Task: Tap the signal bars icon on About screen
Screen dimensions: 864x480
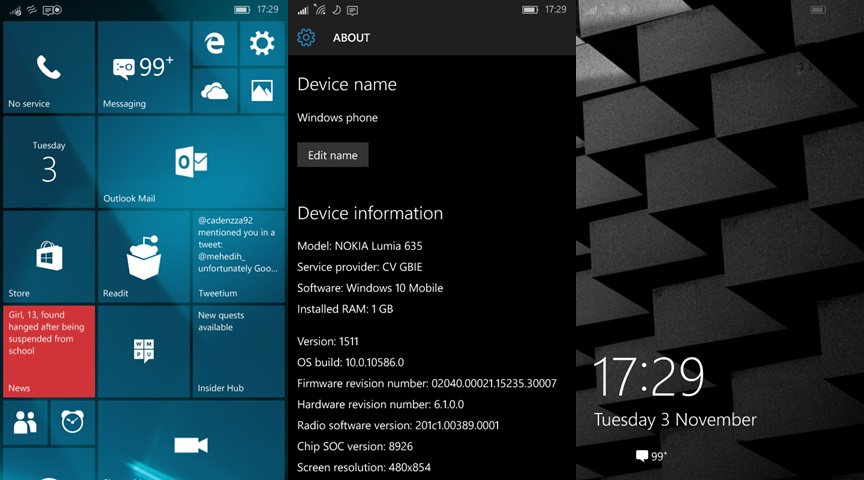Action: (x=303, y=10)
